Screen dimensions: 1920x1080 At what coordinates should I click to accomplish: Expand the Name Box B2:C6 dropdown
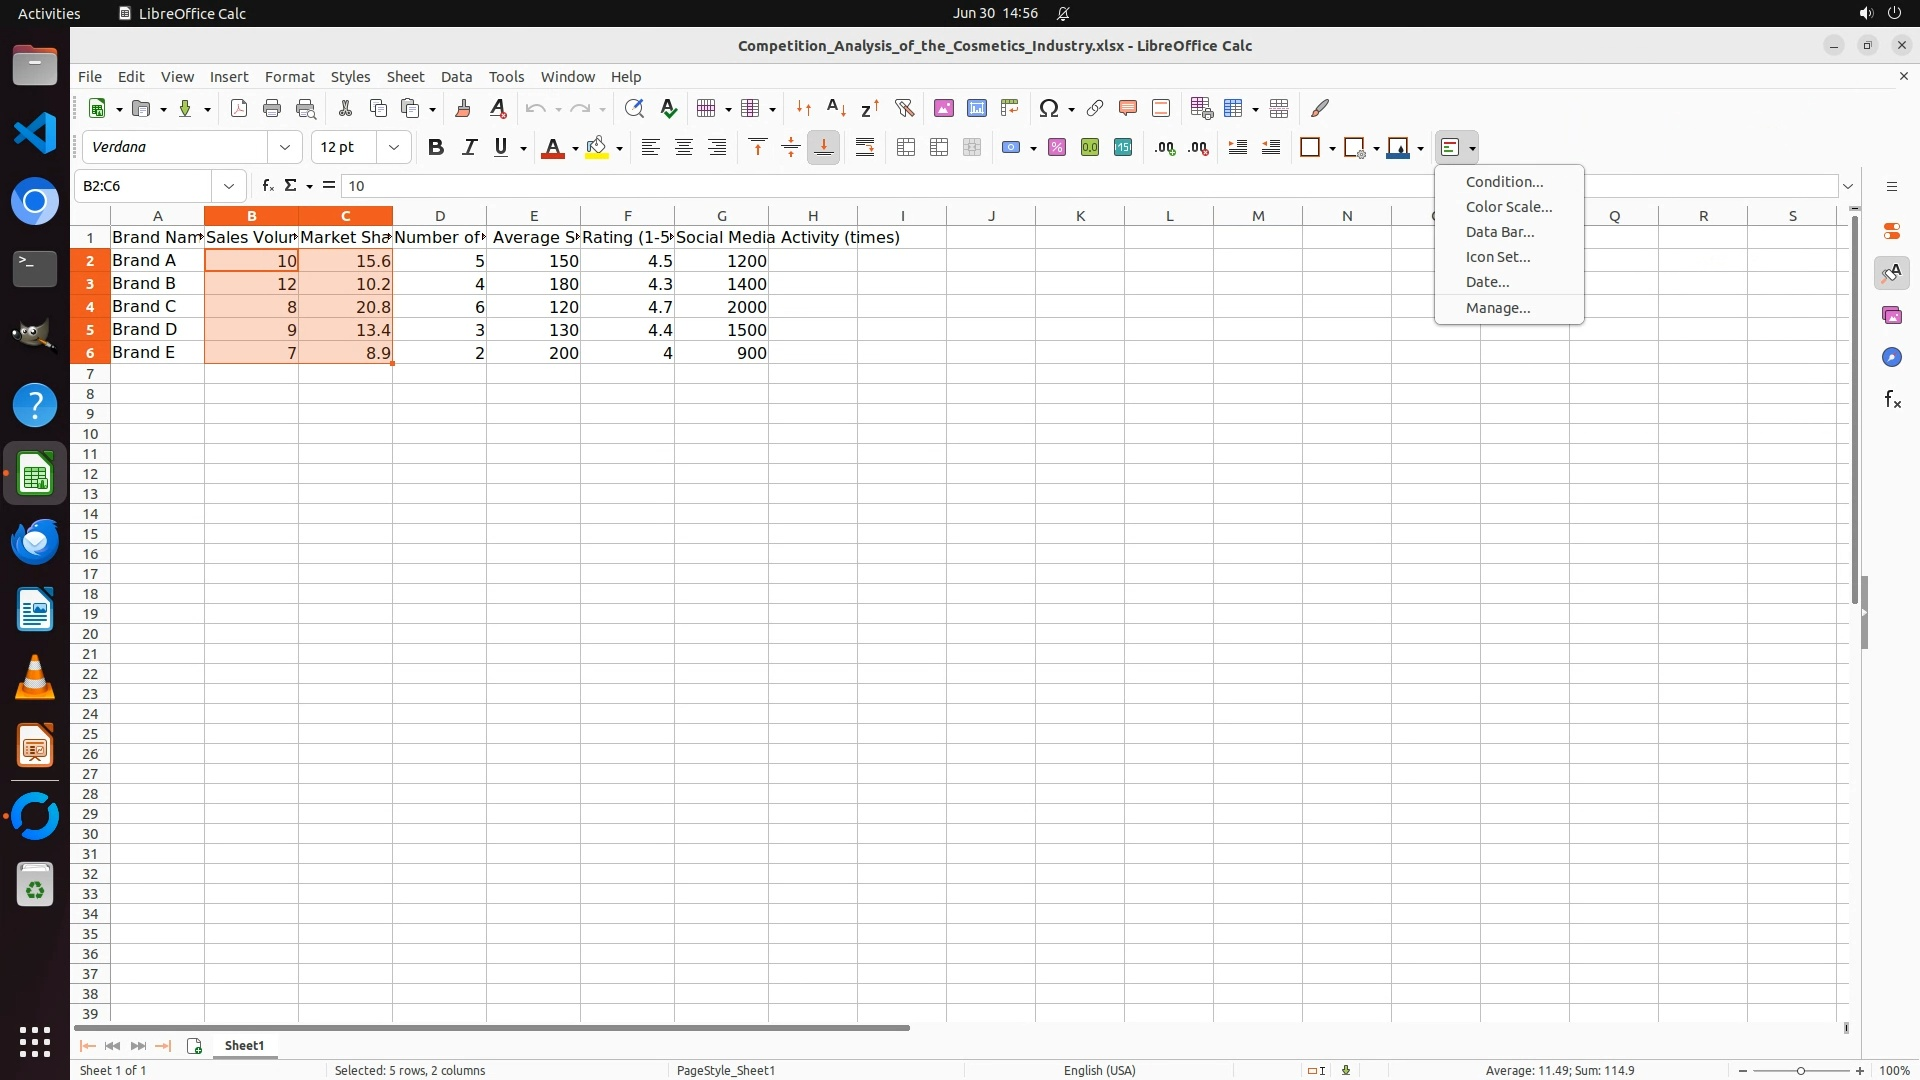pyautogui.click(x=229, y=186)
